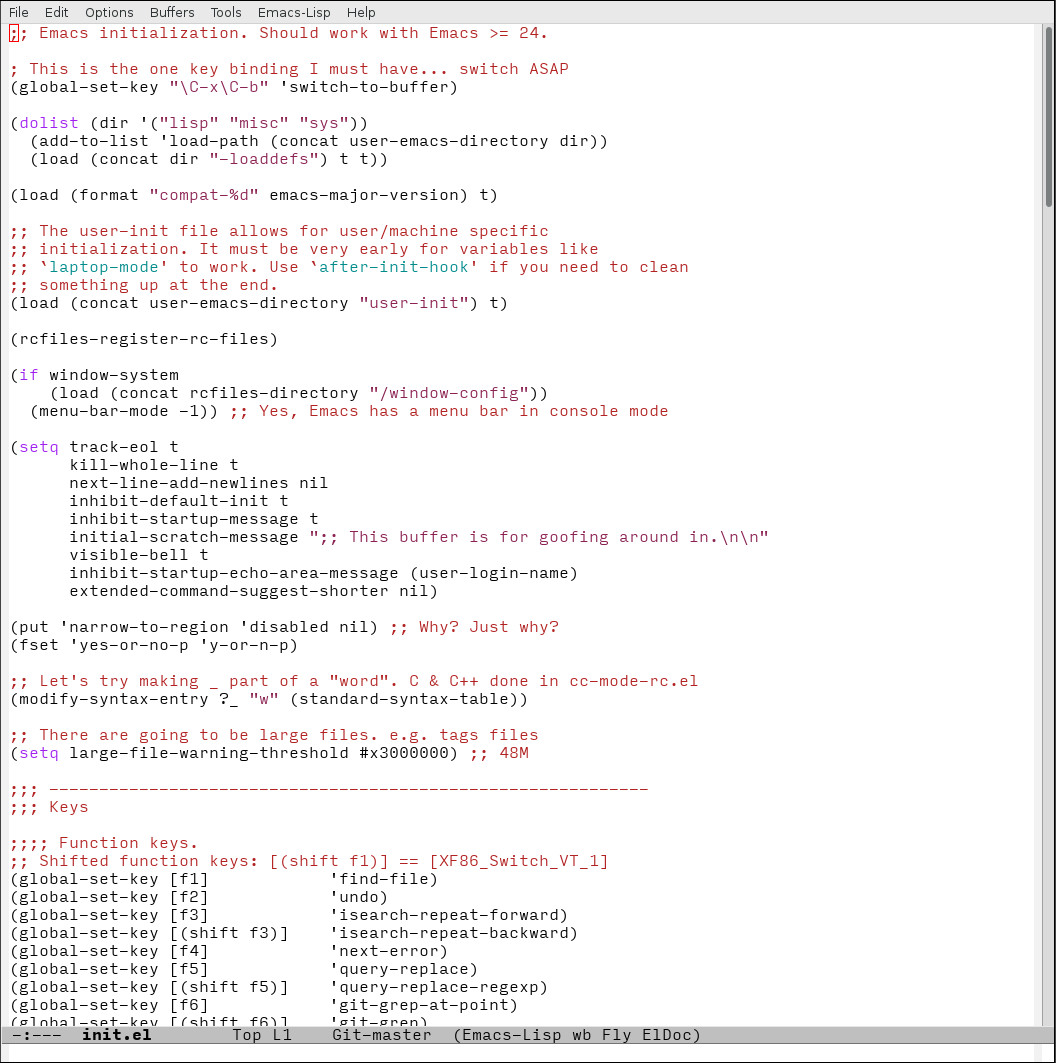
Task: Click the ElDoc minor mode indicator
Action: [x=666, y=1035]
